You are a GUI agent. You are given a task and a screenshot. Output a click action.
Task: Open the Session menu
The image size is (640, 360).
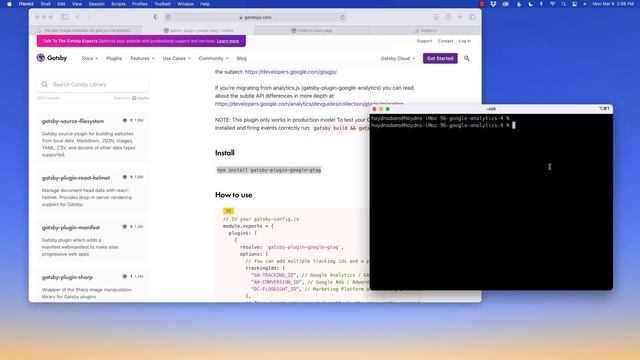[97, 4]
